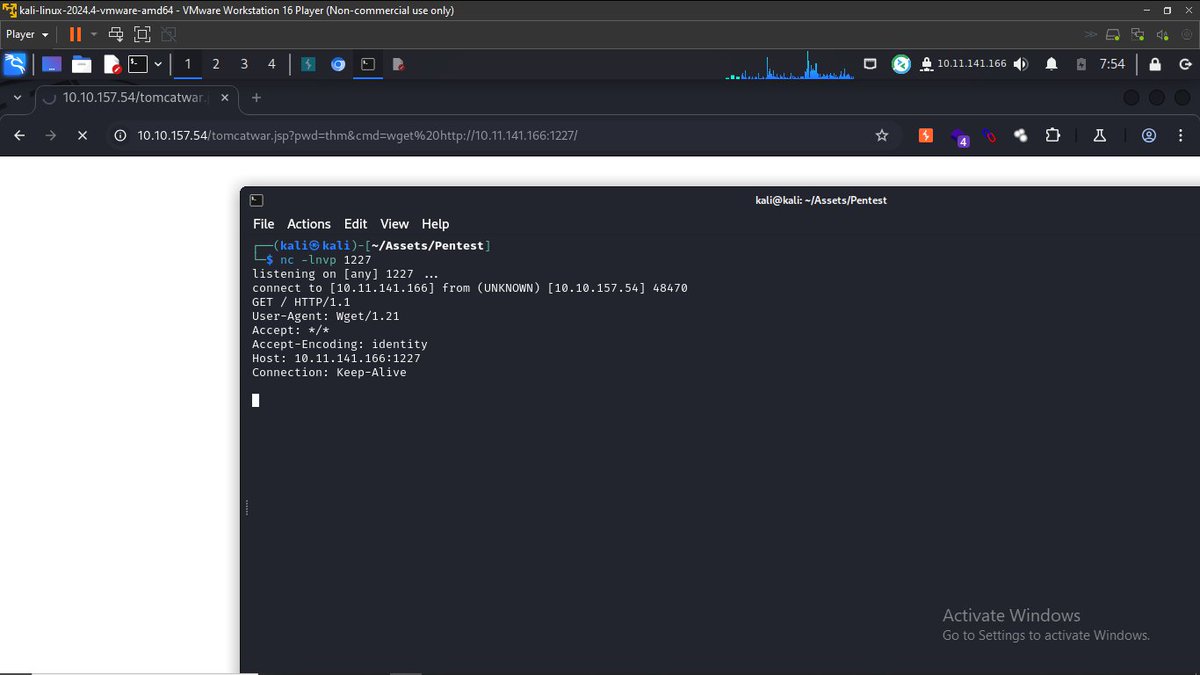Go back in the browser
The image size is (1200, 675).
pyautogui.click(x=19, y=135)
